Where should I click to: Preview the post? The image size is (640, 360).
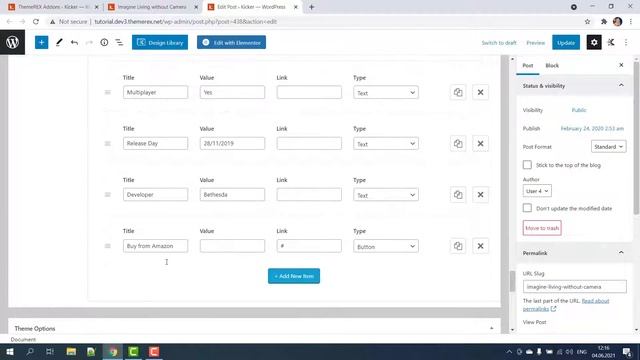pyautogui.click(x=536, y=43)
